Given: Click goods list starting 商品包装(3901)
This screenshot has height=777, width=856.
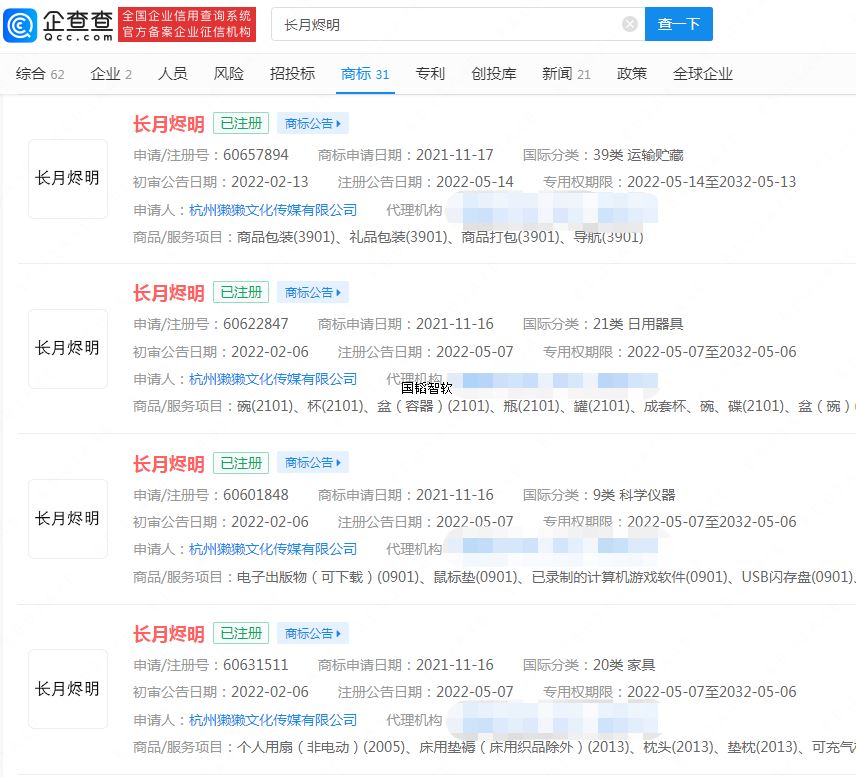Looking at the screenshot, I should coord(441,237).
